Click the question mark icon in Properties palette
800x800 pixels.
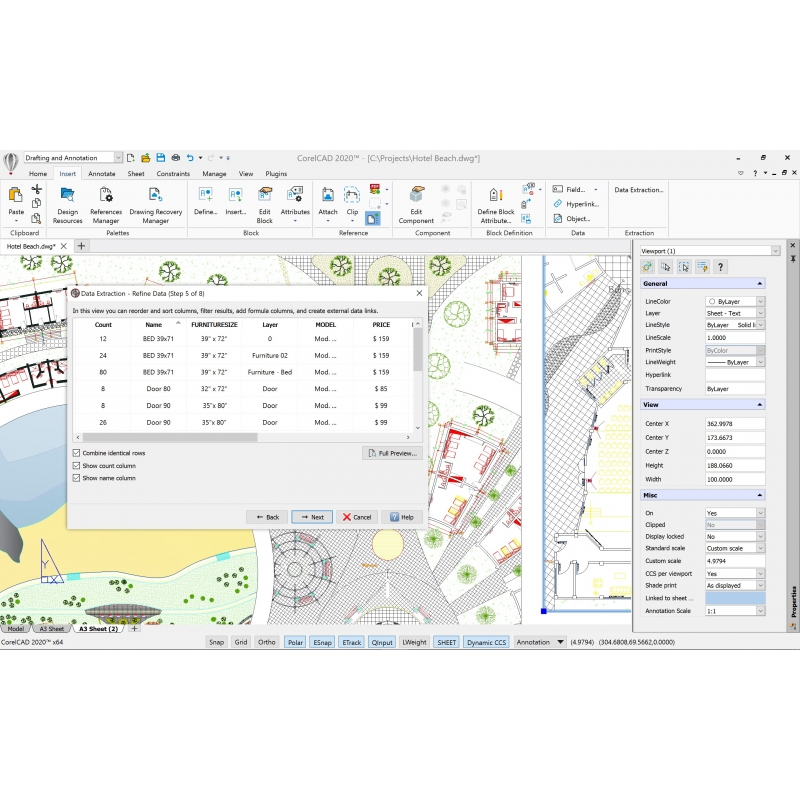tap(720, 267)
